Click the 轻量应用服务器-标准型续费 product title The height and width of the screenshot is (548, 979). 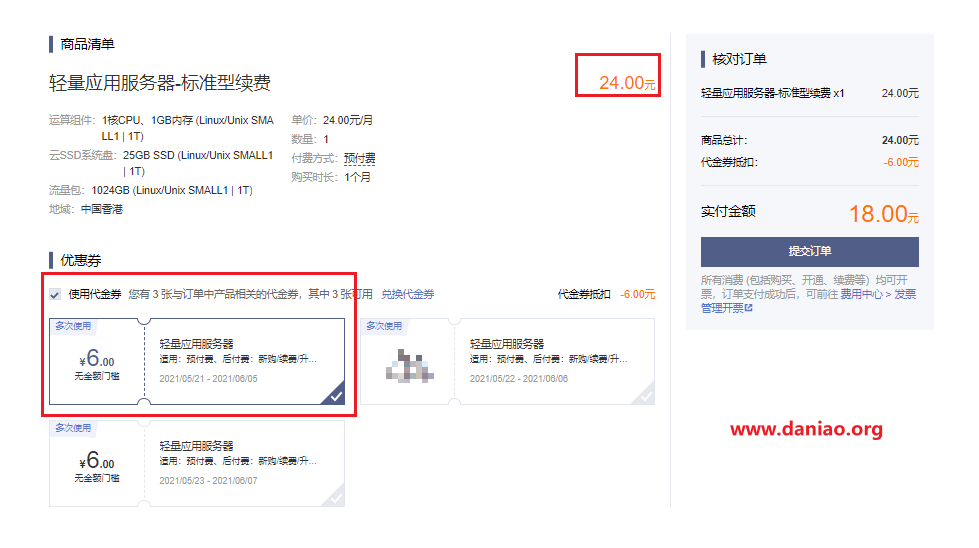[160, 83]
